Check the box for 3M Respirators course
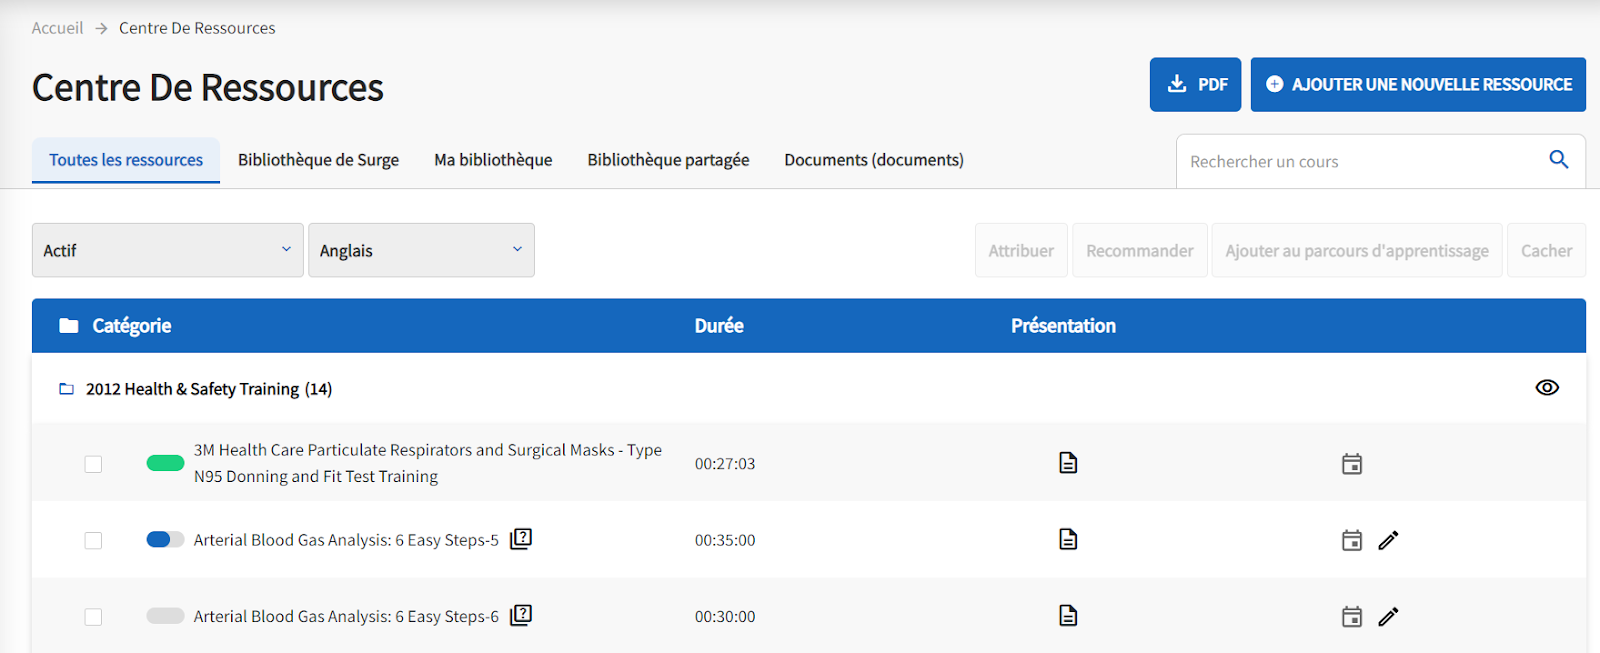 coord(93,464)
